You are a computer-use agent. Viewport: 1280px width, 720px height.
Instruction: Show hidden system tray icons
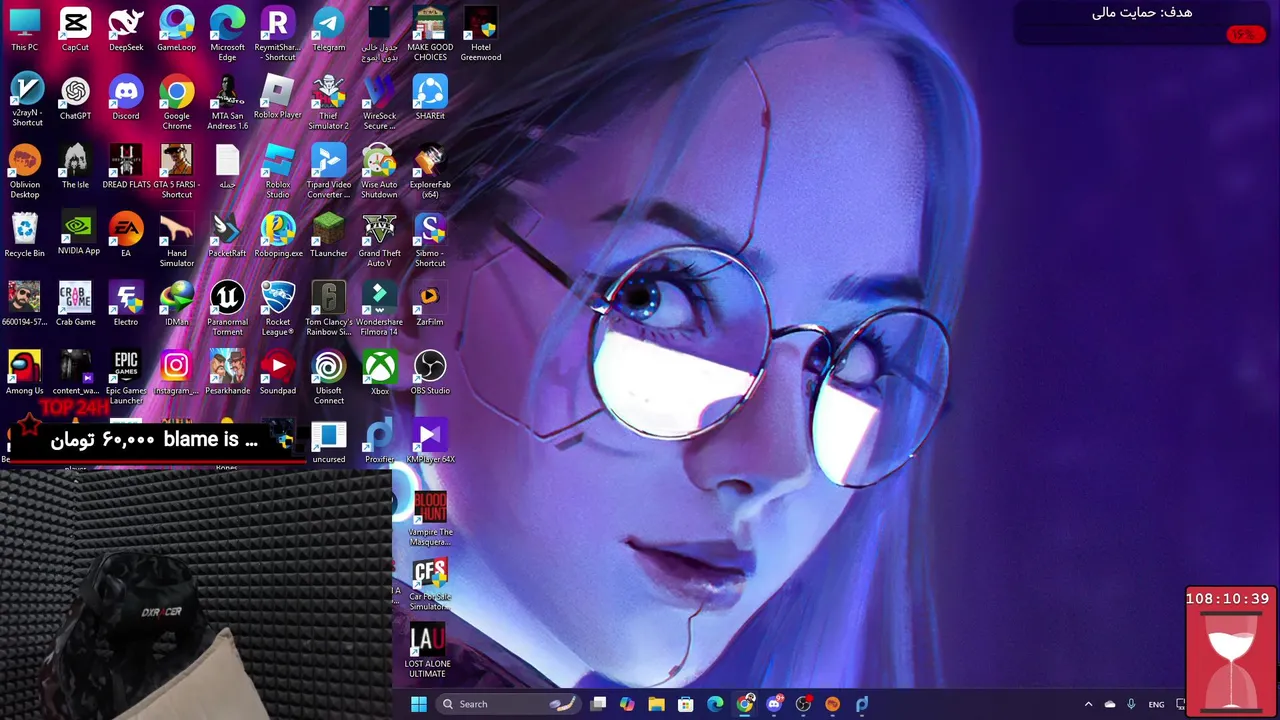1088,704
